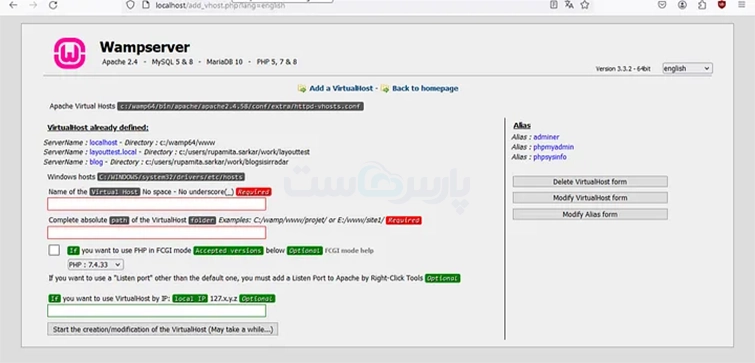Click the VirtualHost already defined heading

click(98, 128)
